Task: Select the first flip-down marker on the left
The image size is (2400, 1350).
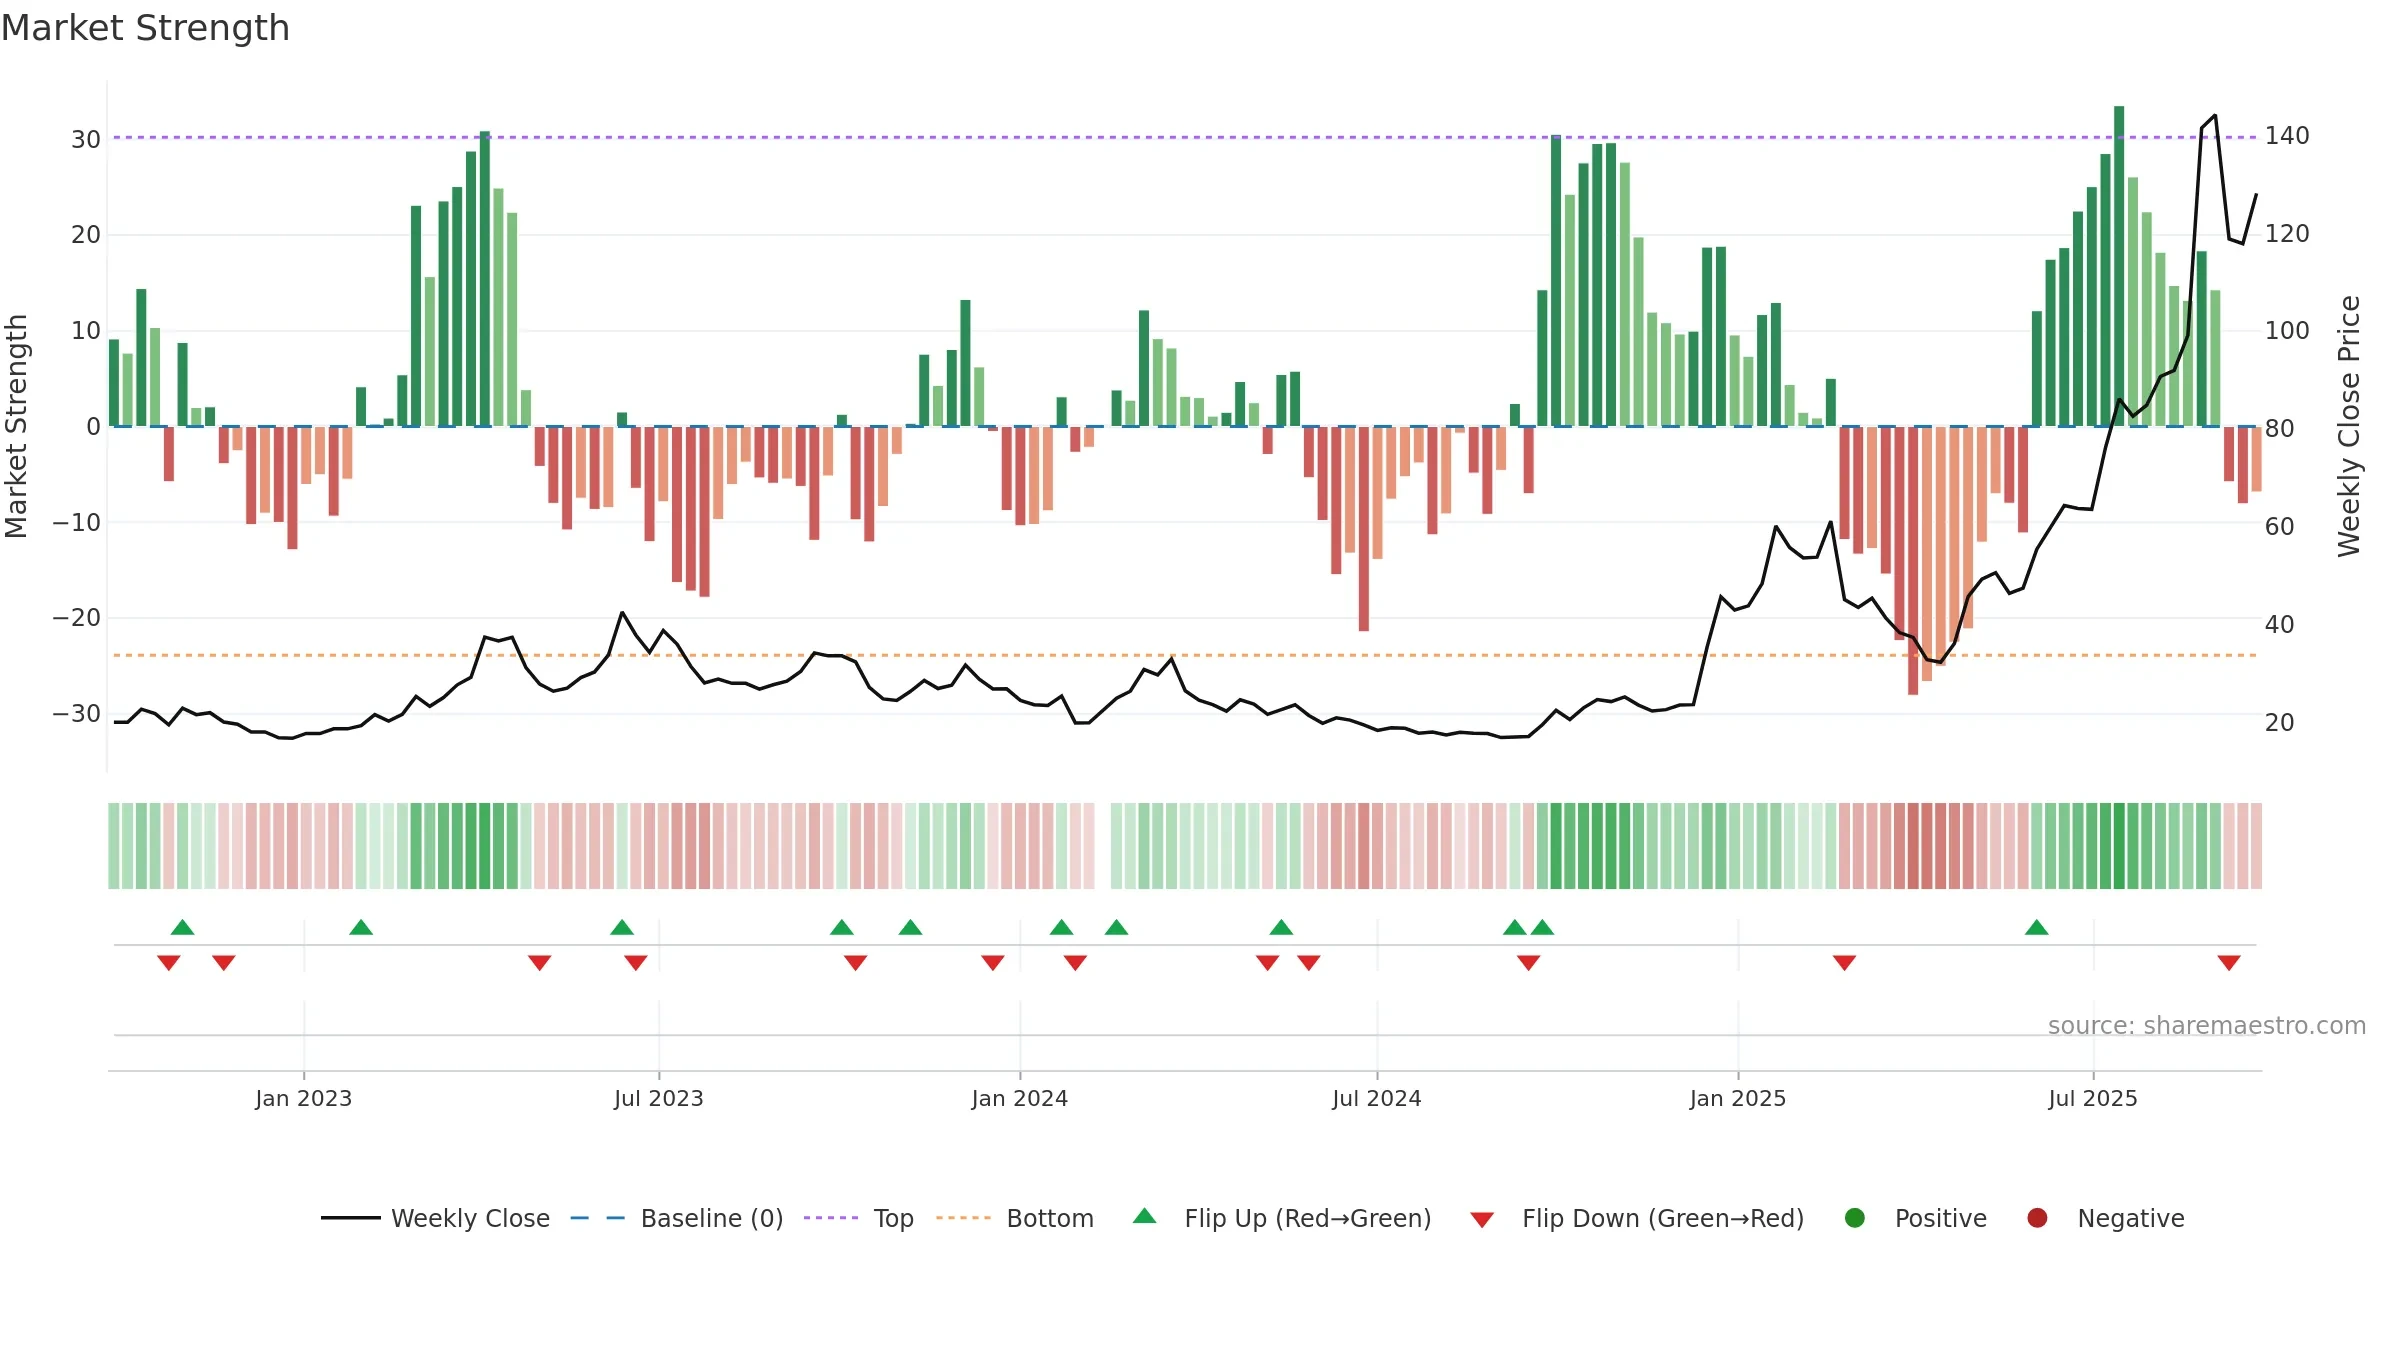Action: click(x=169, y=962)
